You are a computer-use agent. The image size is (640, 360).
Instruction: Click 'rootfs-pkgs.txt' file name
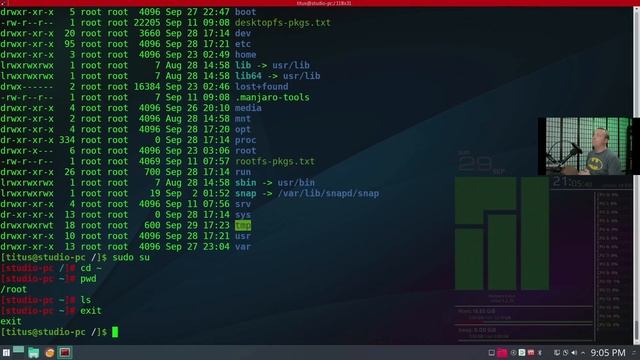pyautogui.click(x=275, y=161)
